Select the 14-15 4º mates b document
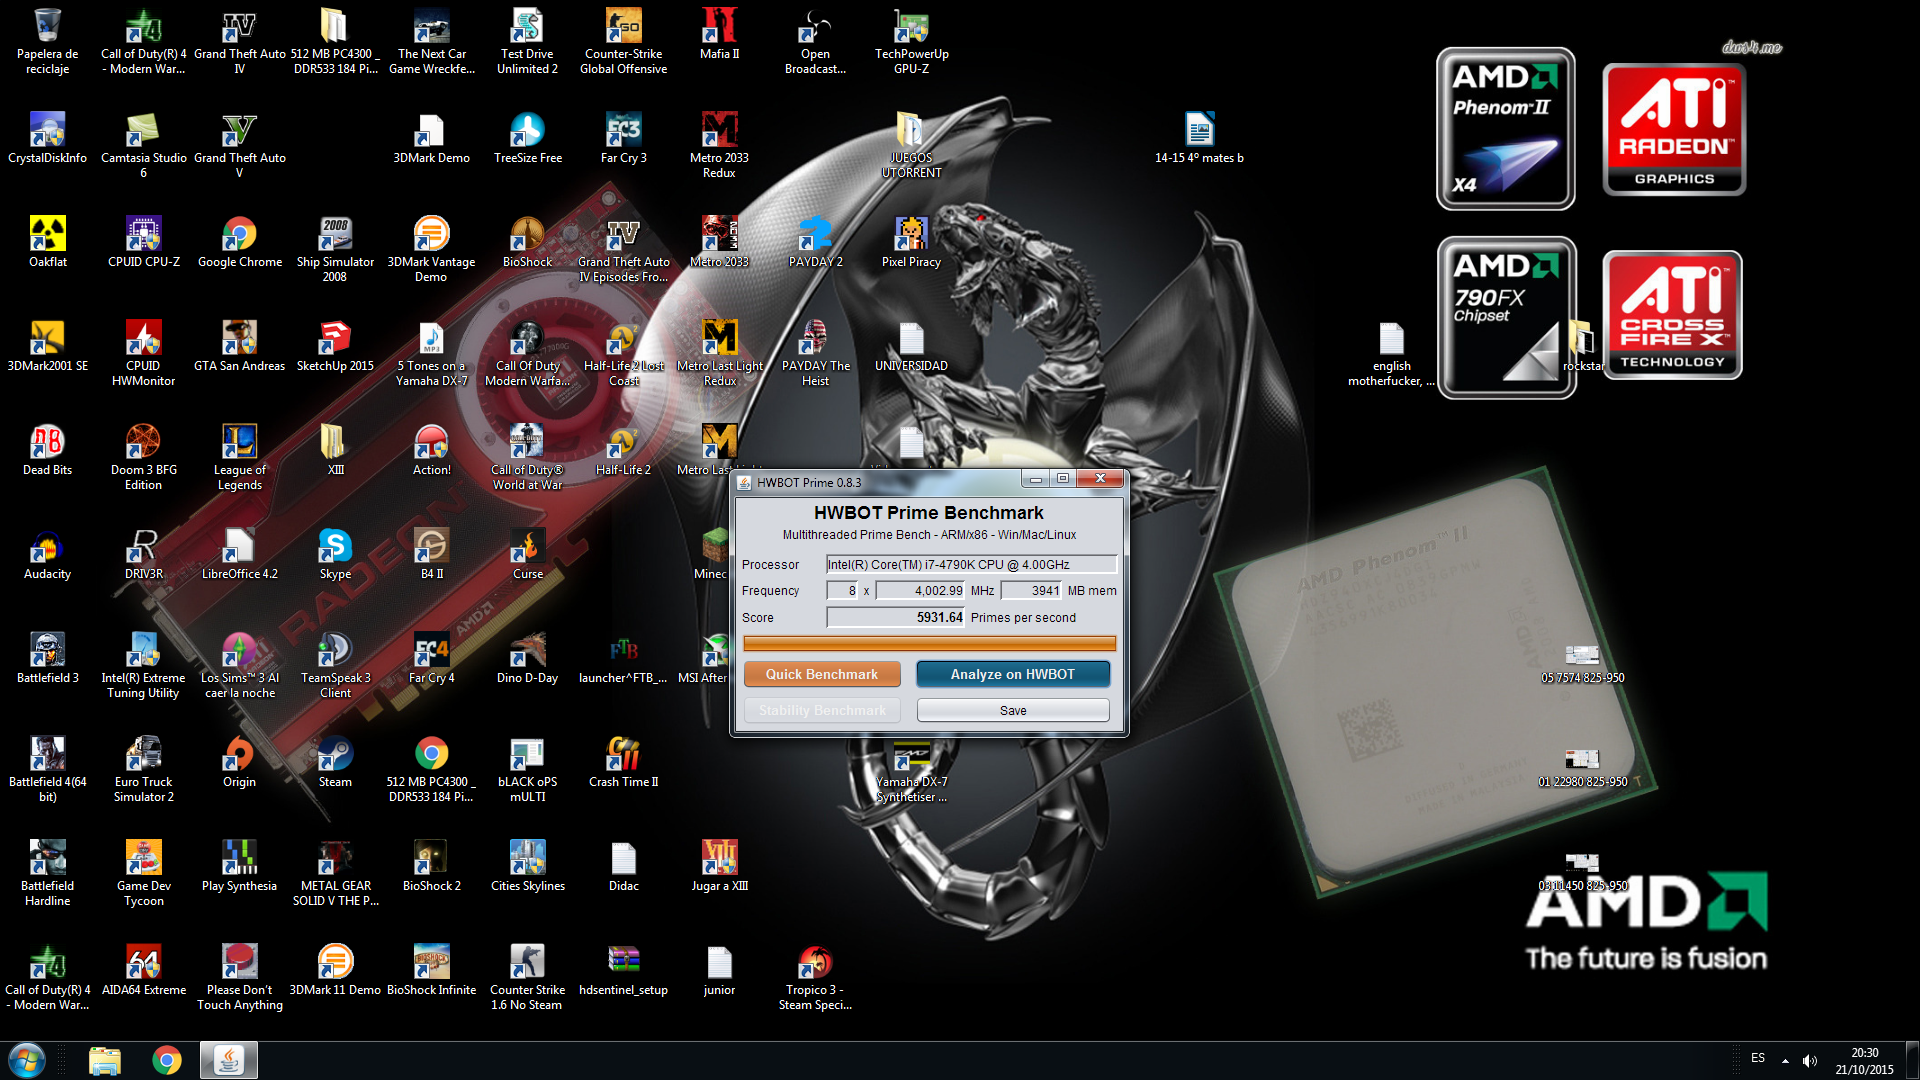 click(x=1199, y=138)
